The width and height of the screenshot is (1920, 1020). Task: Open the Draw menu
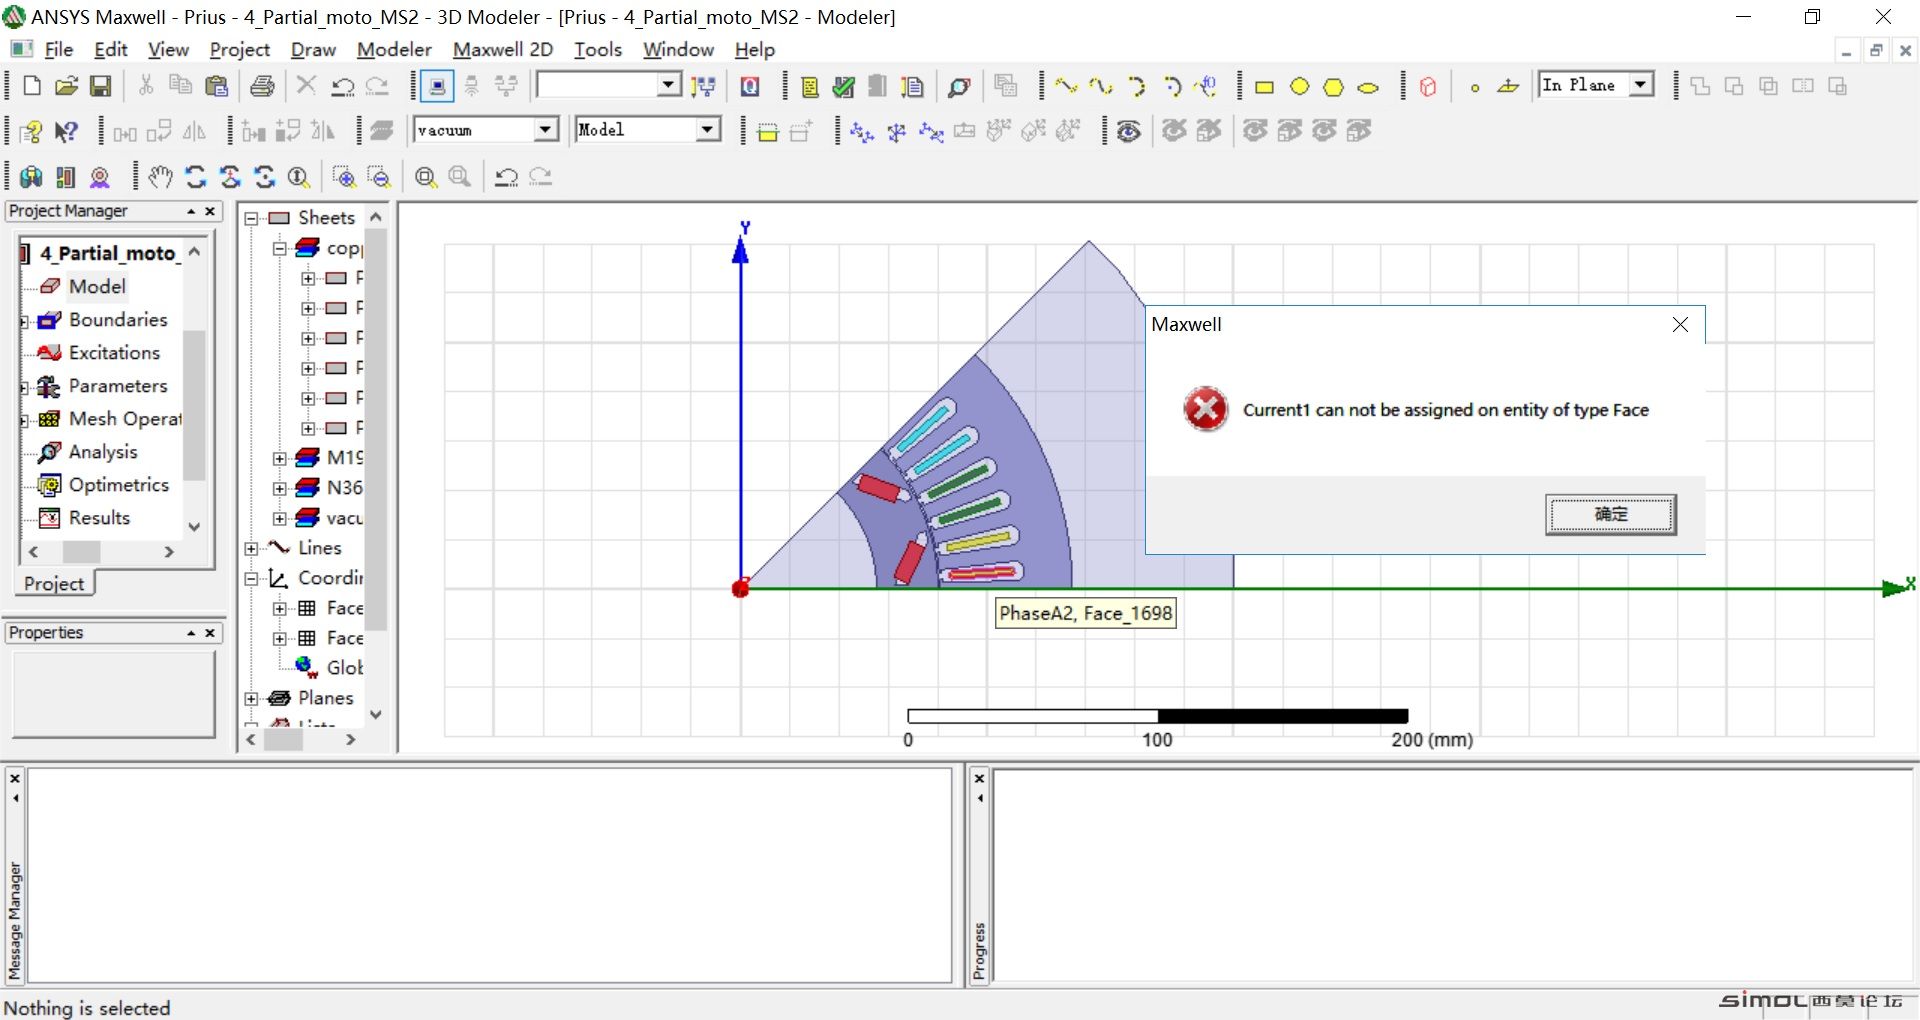tap(313, 49)
